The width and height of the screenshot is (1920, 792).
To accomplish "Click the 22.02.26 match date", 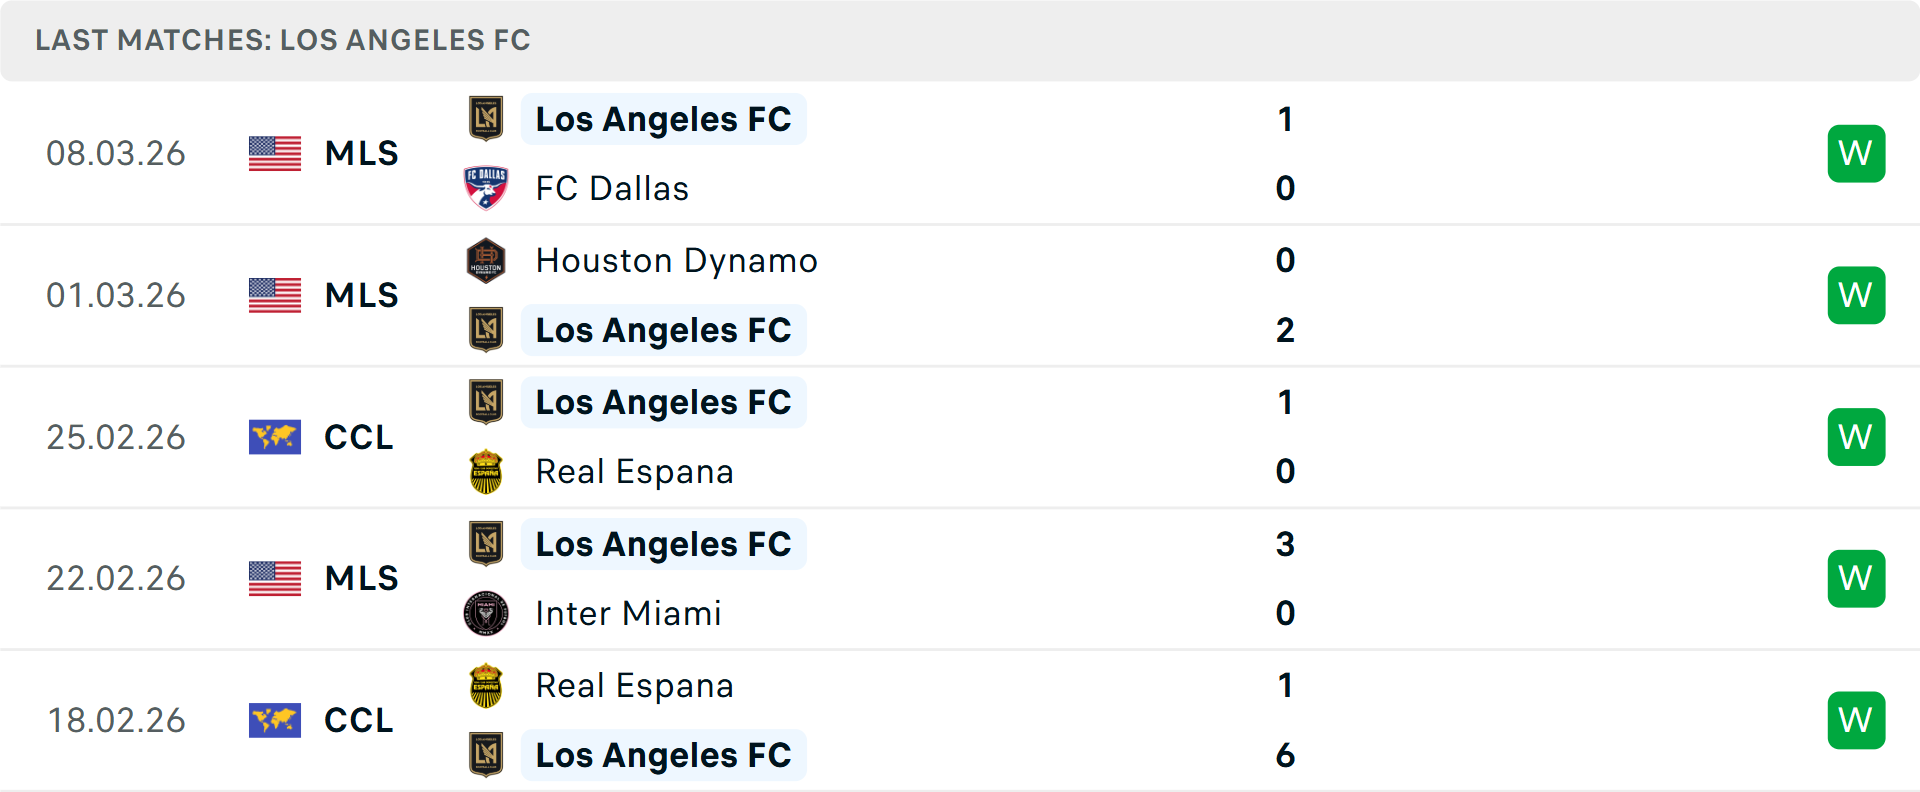I will [x=116, y=579].
